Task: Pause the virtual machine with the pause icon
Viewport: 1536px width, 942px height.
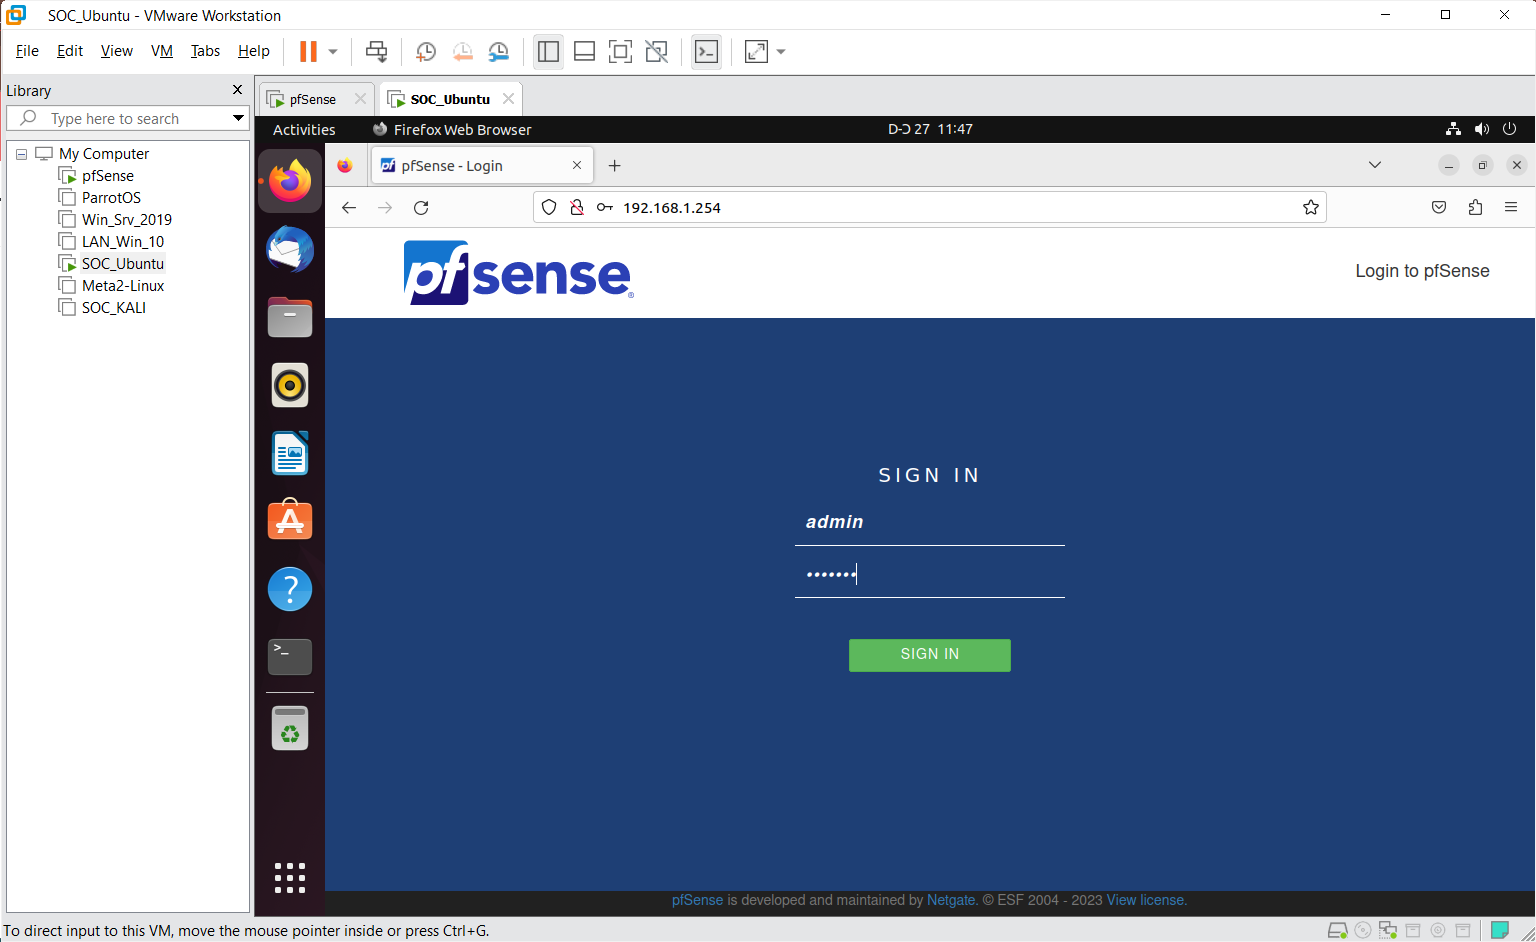Action: coord(308,52)
